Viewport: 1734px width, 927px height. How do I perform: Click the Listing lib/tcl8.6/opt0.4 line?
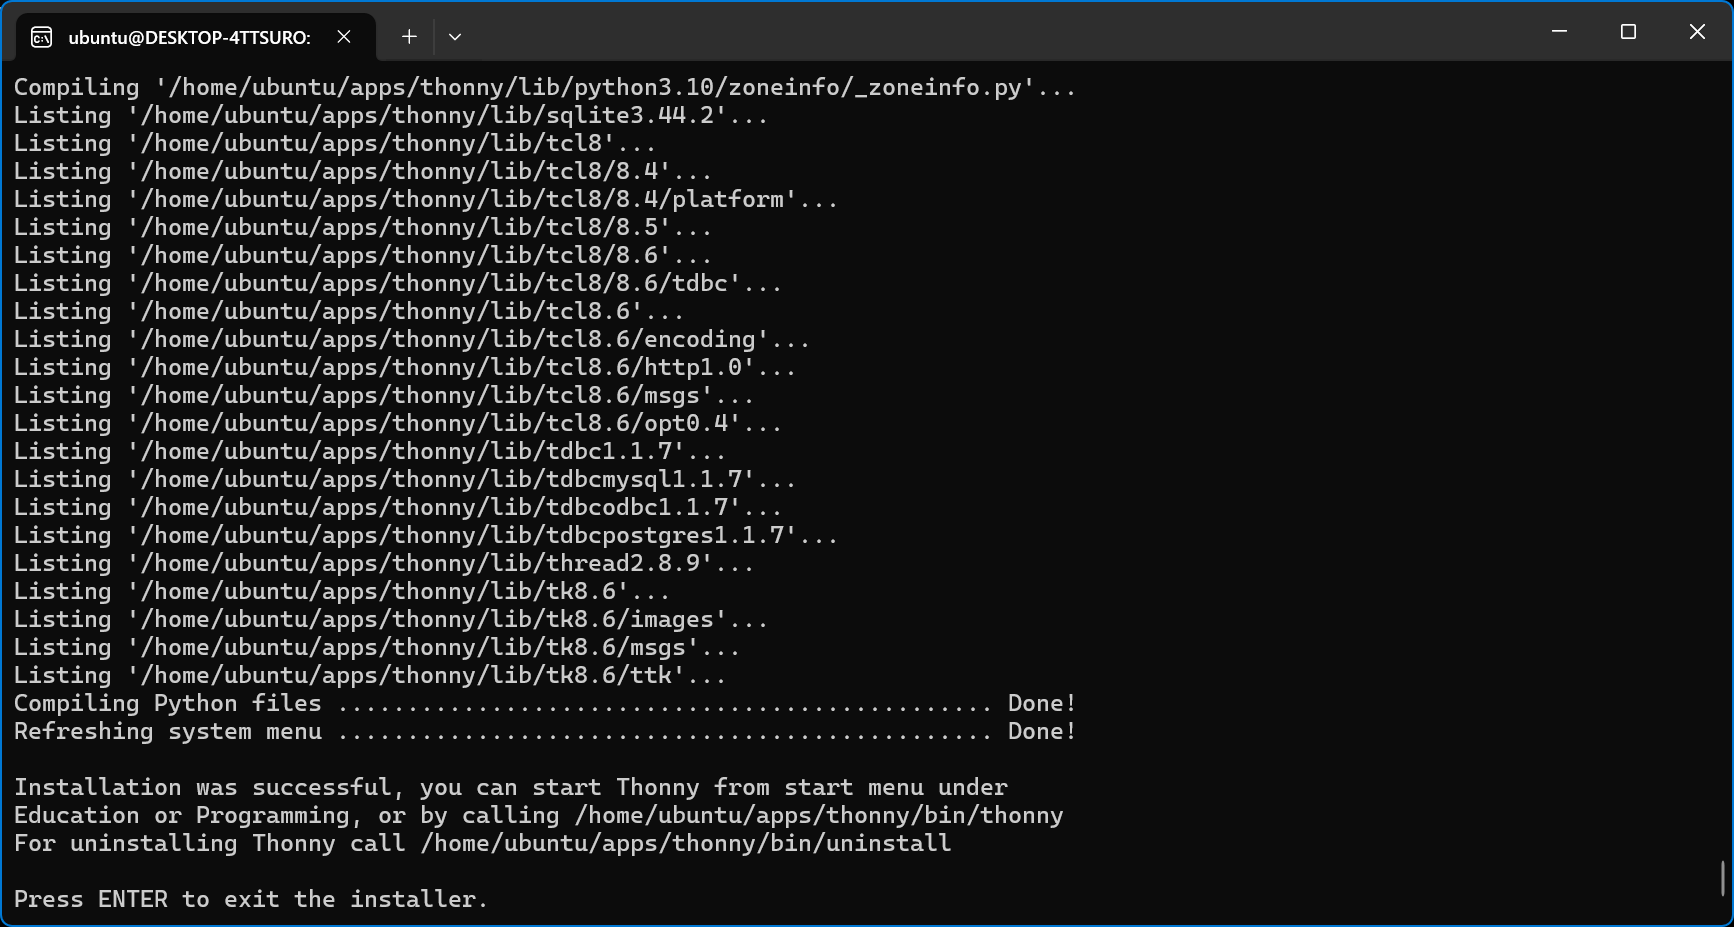tap(398, 423)
